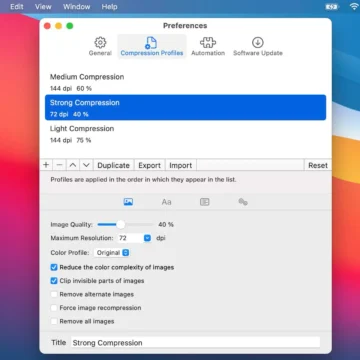Open the Maximum Resolution dropdown arrow
This screenshot has width=360, height=360.
coord(147,238)
